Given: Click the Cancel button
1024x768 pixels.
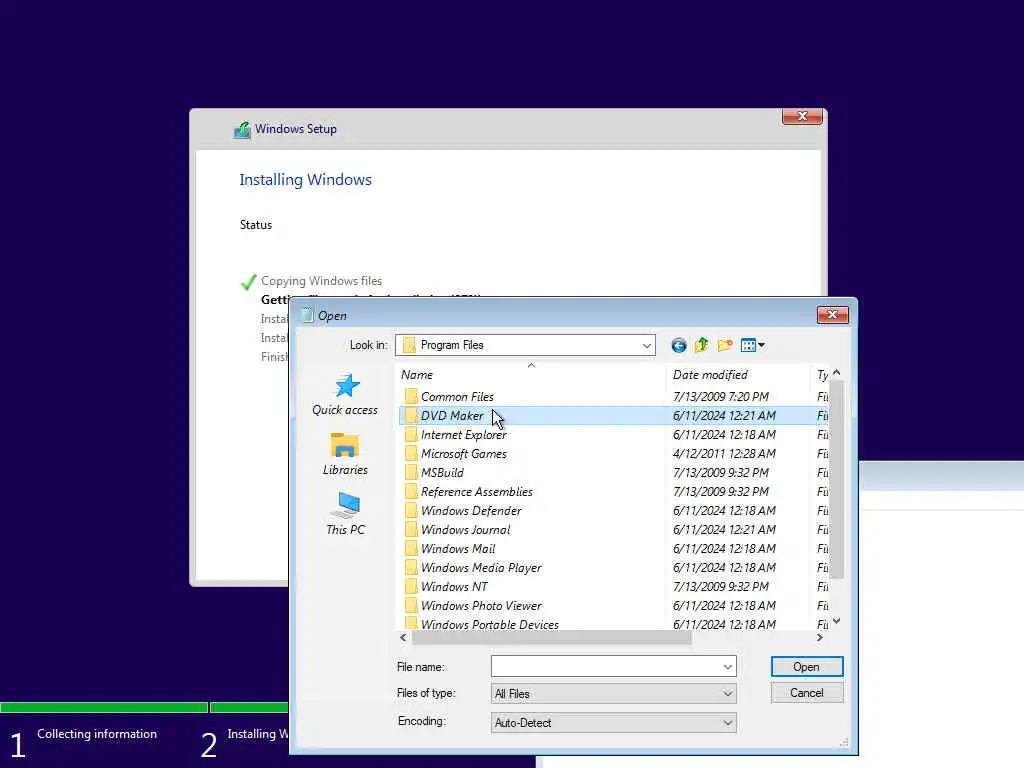Looking at the screenshot, I should point(807,693).
